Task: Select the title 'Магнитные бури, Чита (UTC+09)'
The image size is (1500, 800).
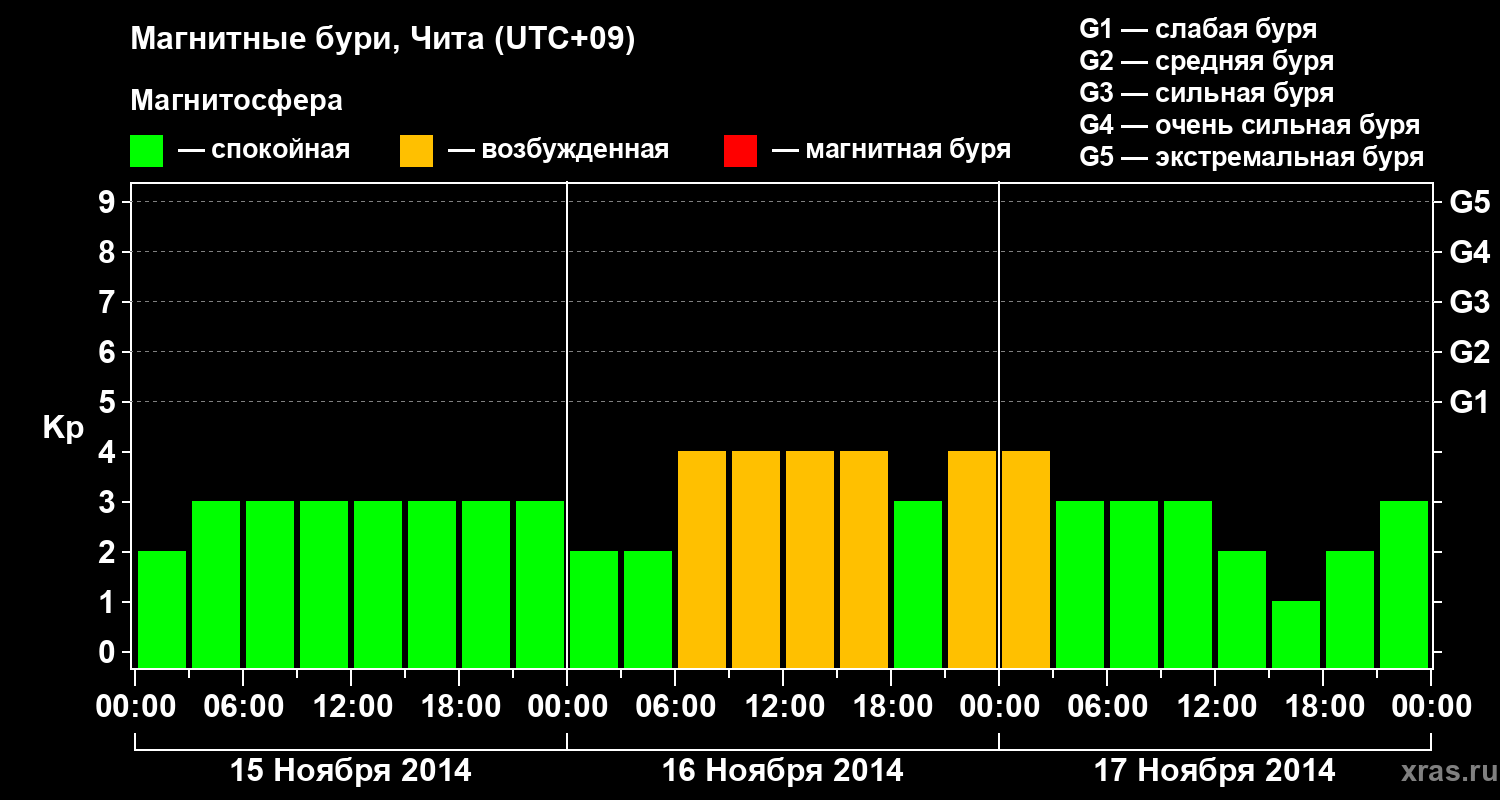Action: [x=383, y=40]
